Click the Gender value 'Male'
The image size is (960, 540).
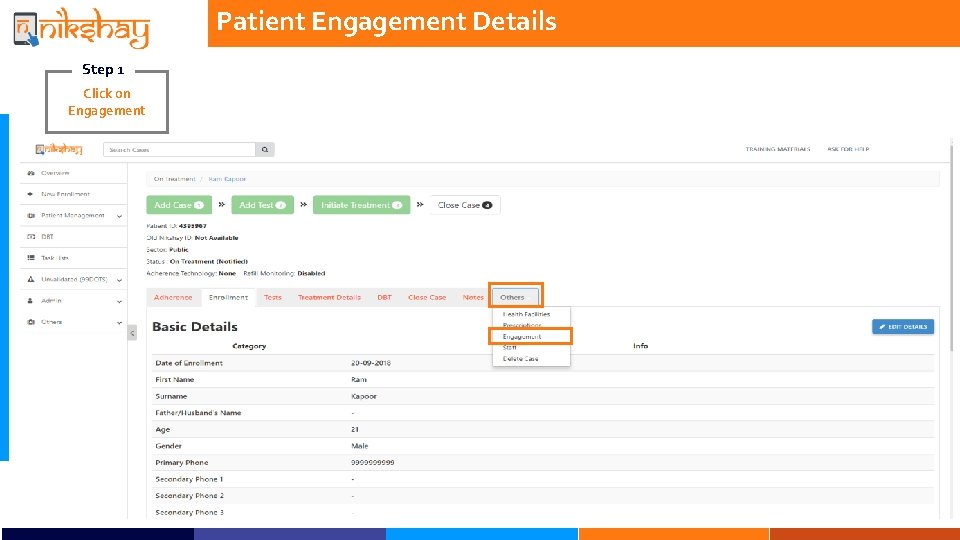(360, 446)
